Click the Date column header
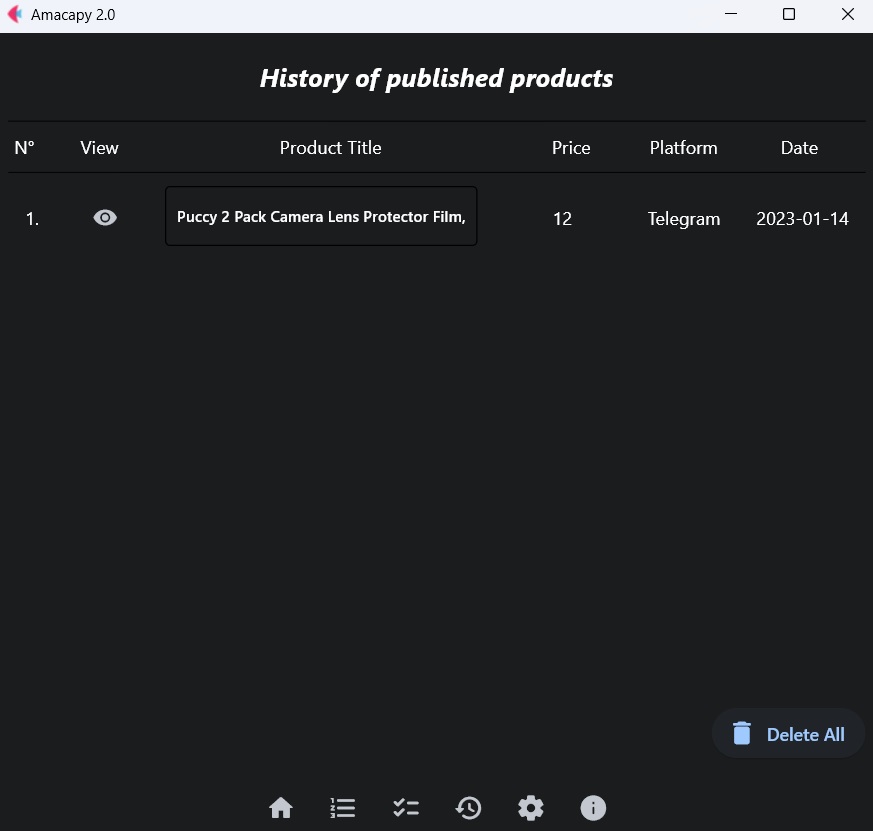 [x=799, y=148]
